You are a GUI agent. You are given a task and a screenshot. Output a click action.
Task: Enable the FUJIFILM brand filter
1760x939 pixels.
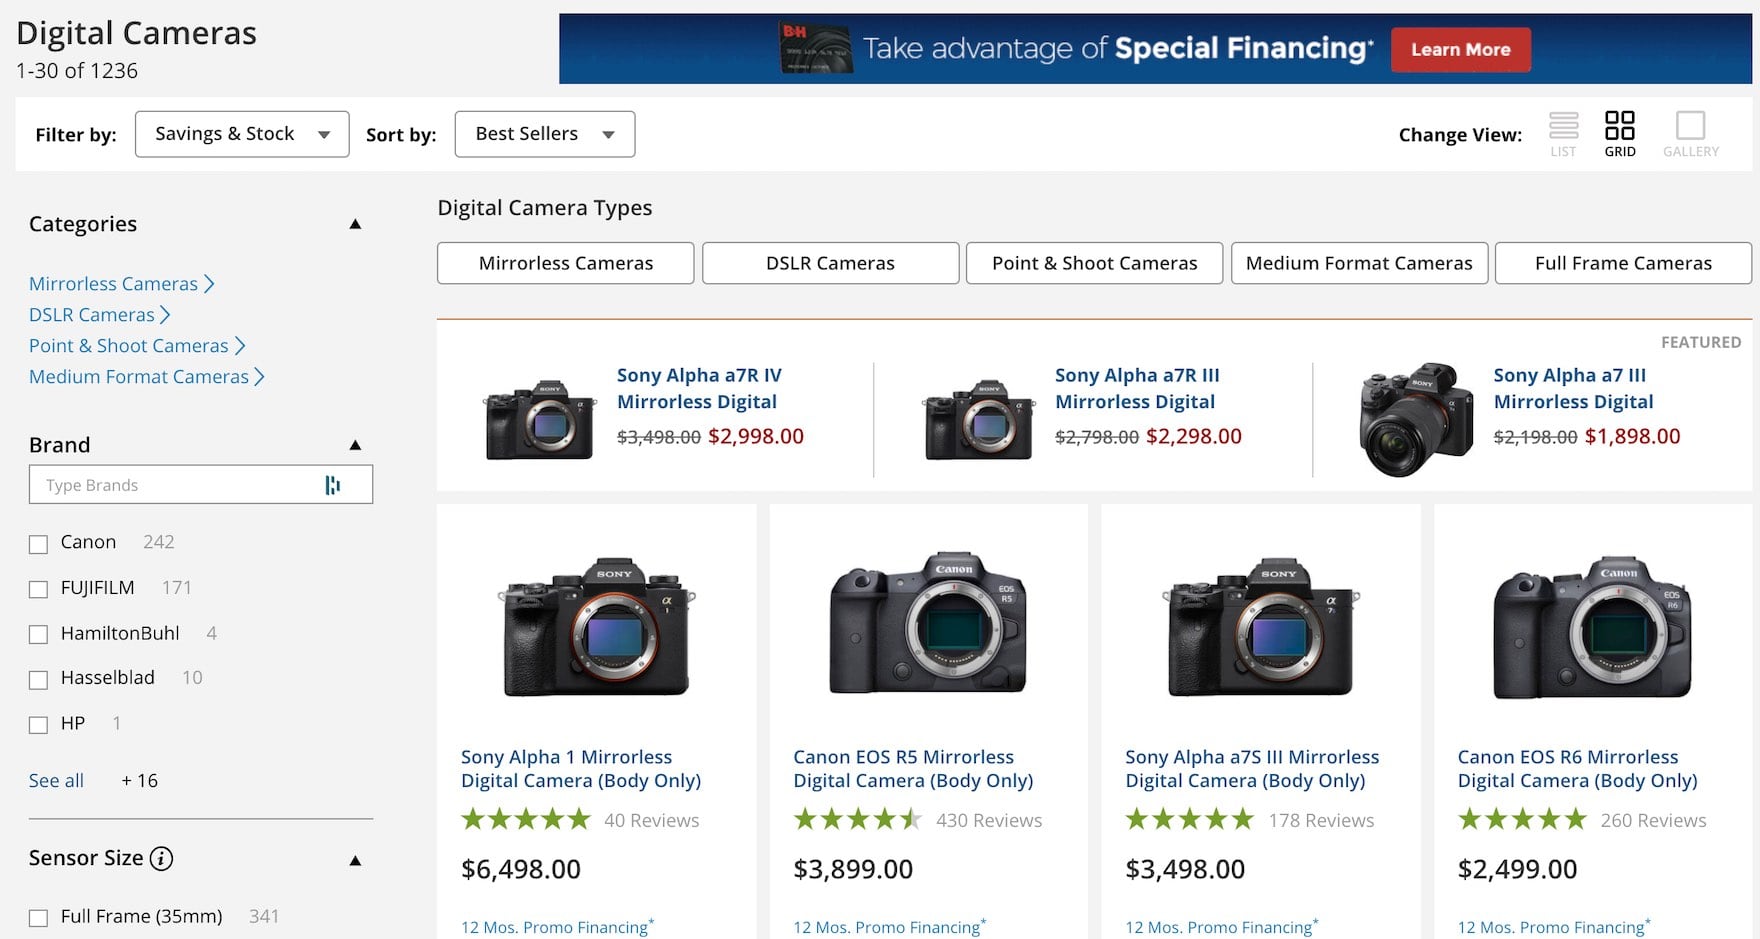[39, 589]
